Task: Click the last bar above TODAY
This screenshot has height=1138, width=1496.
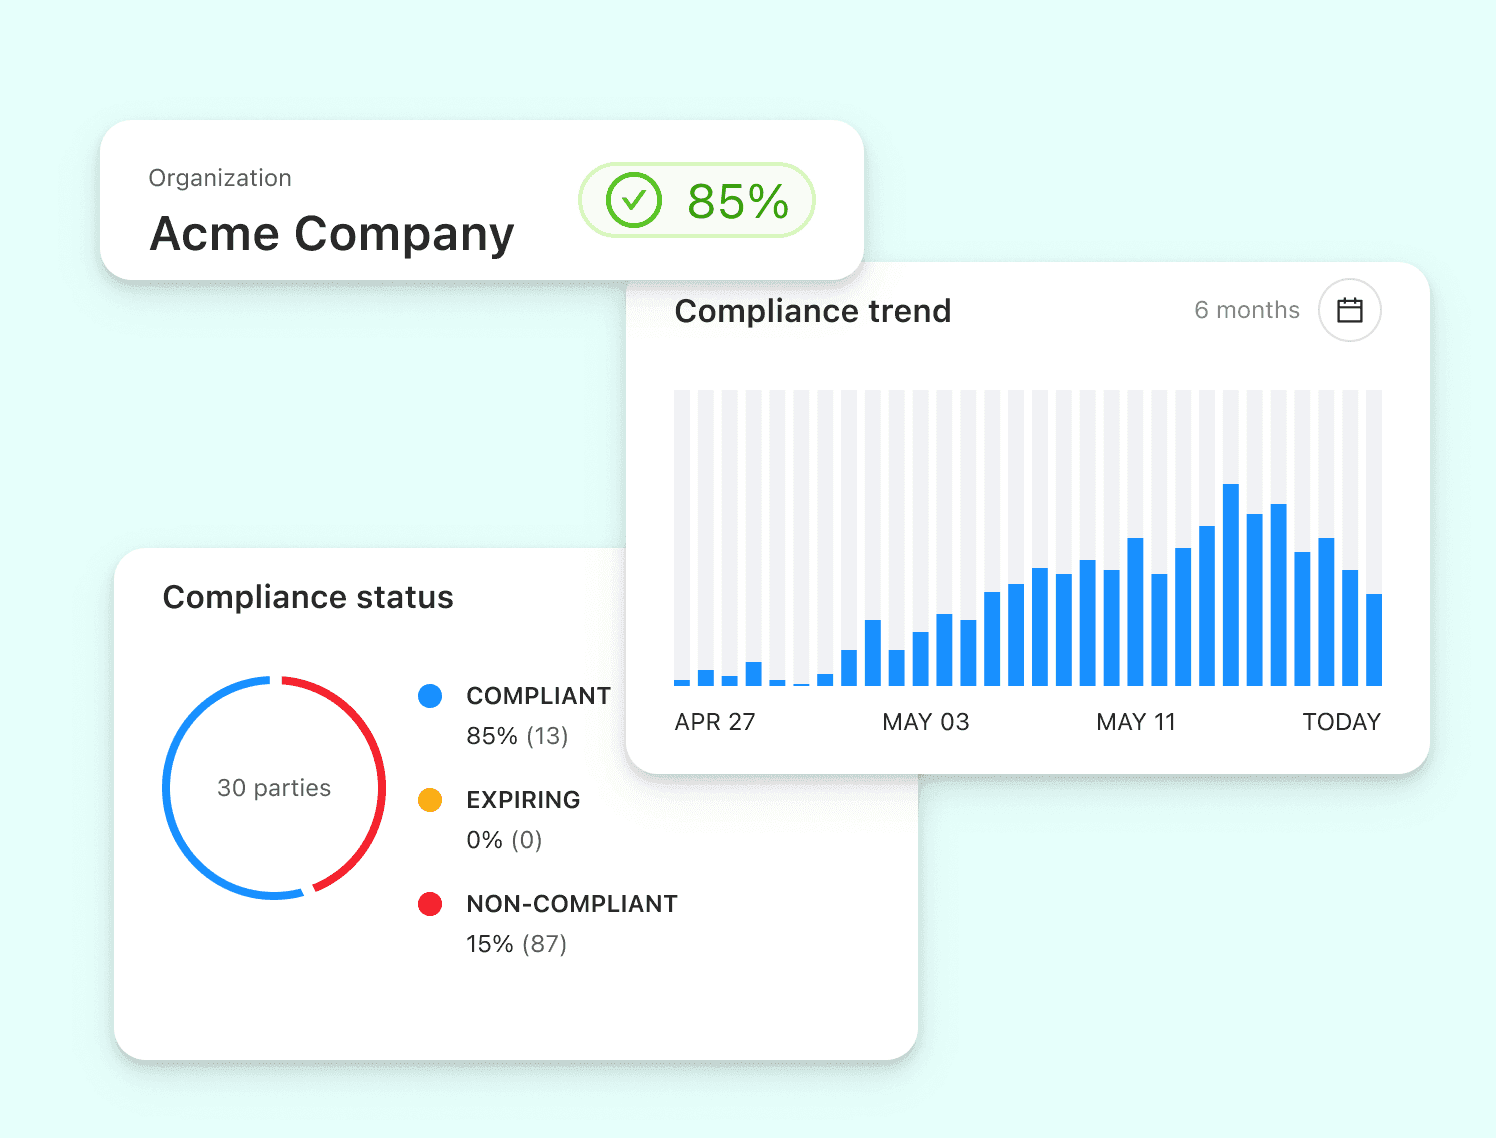Action: [x=1374, y=640]
